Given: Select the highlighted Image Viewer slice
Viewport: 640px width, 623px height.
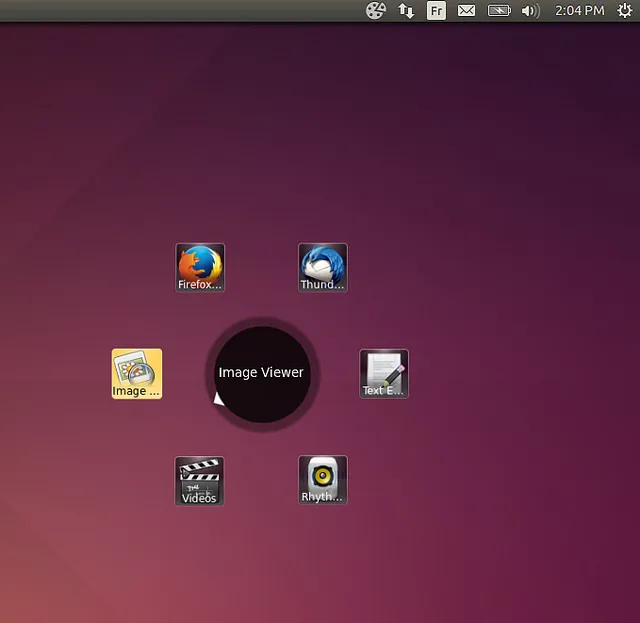Looking at the screenshot, I should (137, 373).
